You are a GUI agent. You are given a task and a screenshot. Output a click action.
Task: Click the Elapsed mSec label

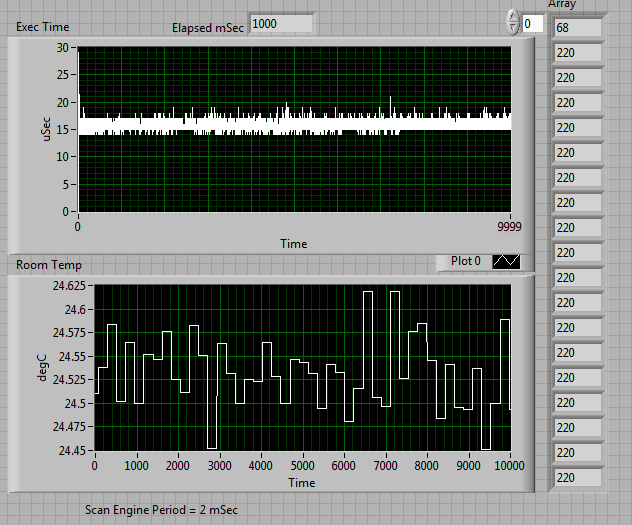(208, 28)
